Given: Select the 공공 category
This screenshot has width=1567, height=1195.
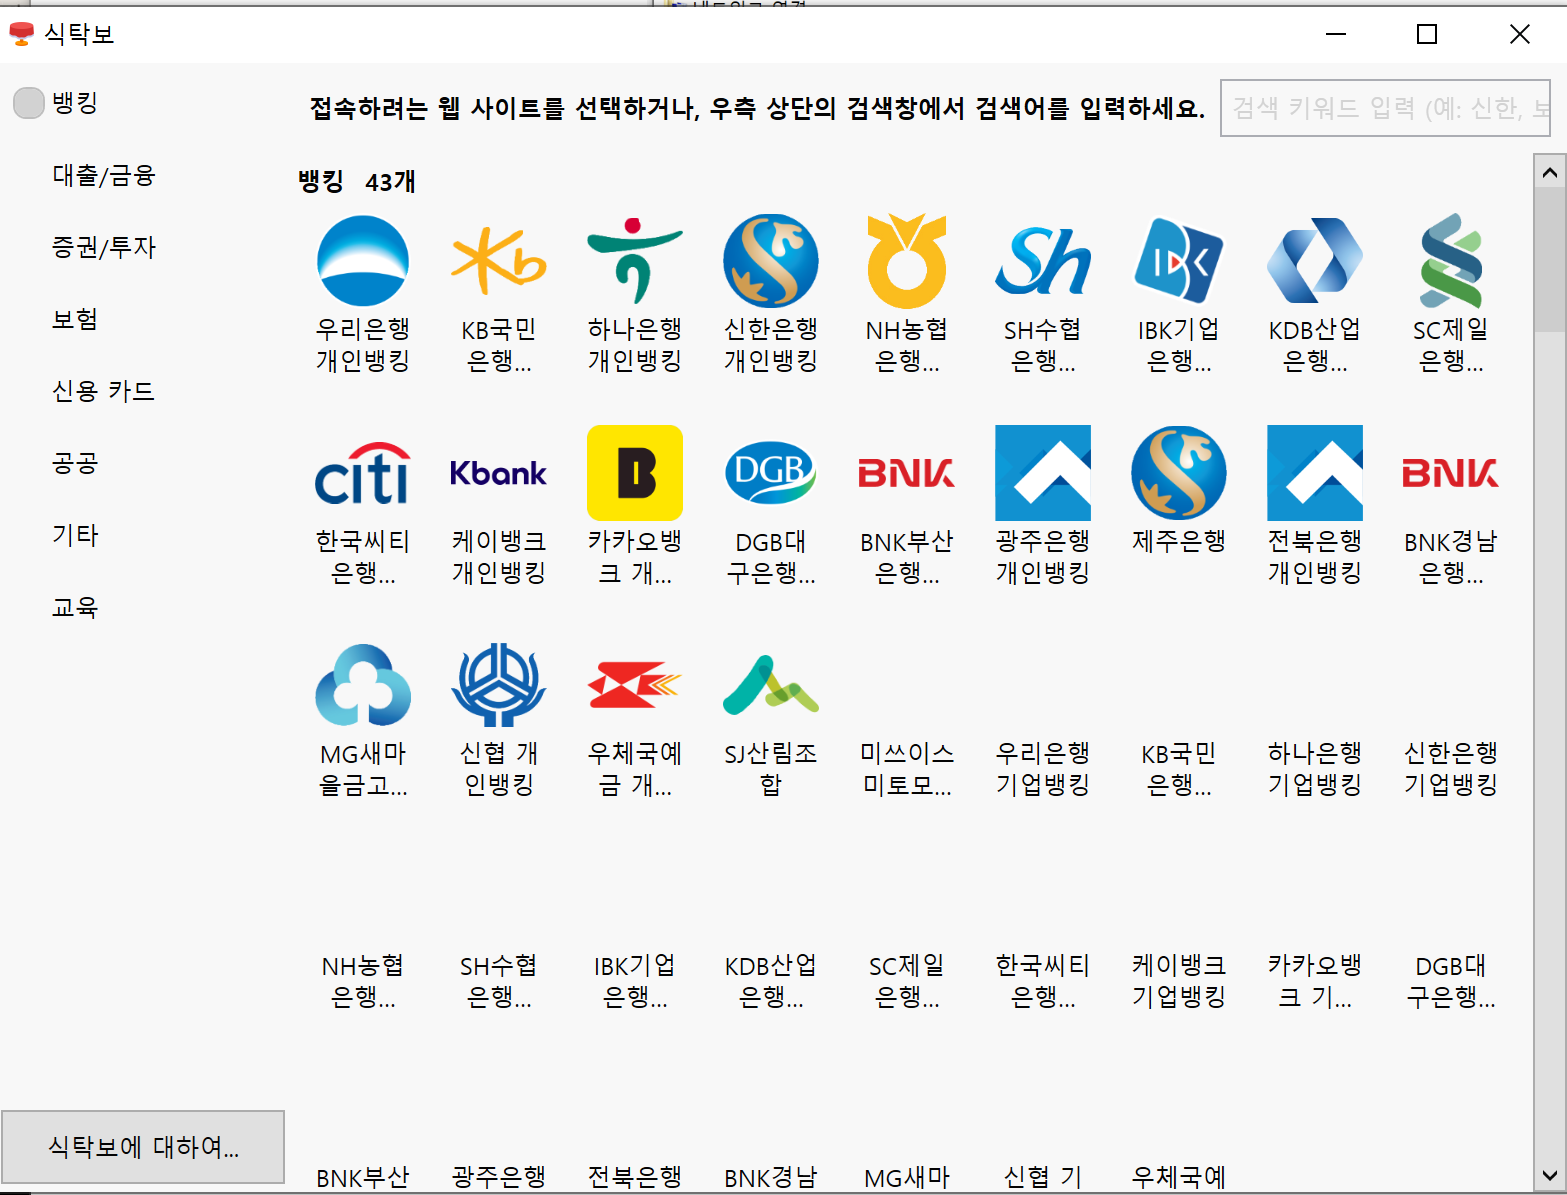Looking at the screenshot, I should (75, 463).
